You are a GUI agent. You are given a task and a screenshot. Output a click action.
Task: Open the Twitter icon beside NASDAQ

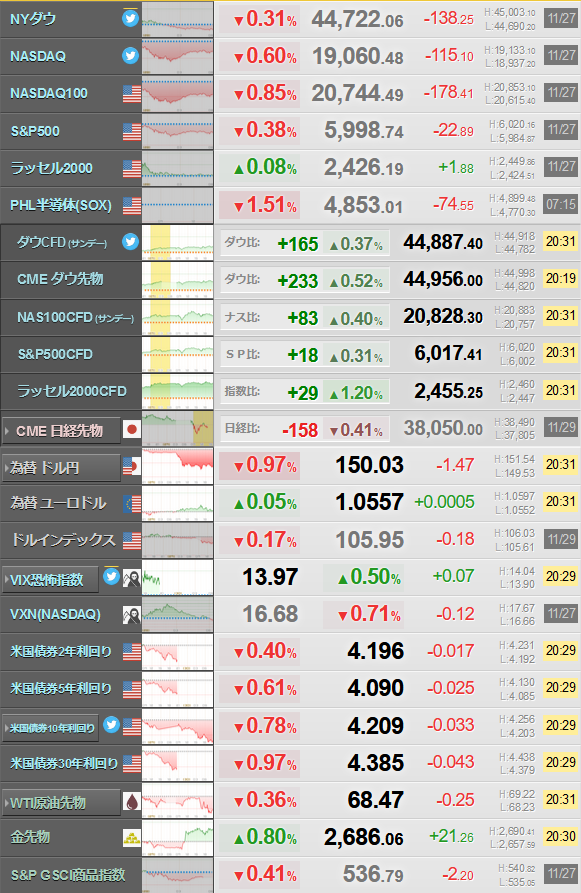coord(130,56)
